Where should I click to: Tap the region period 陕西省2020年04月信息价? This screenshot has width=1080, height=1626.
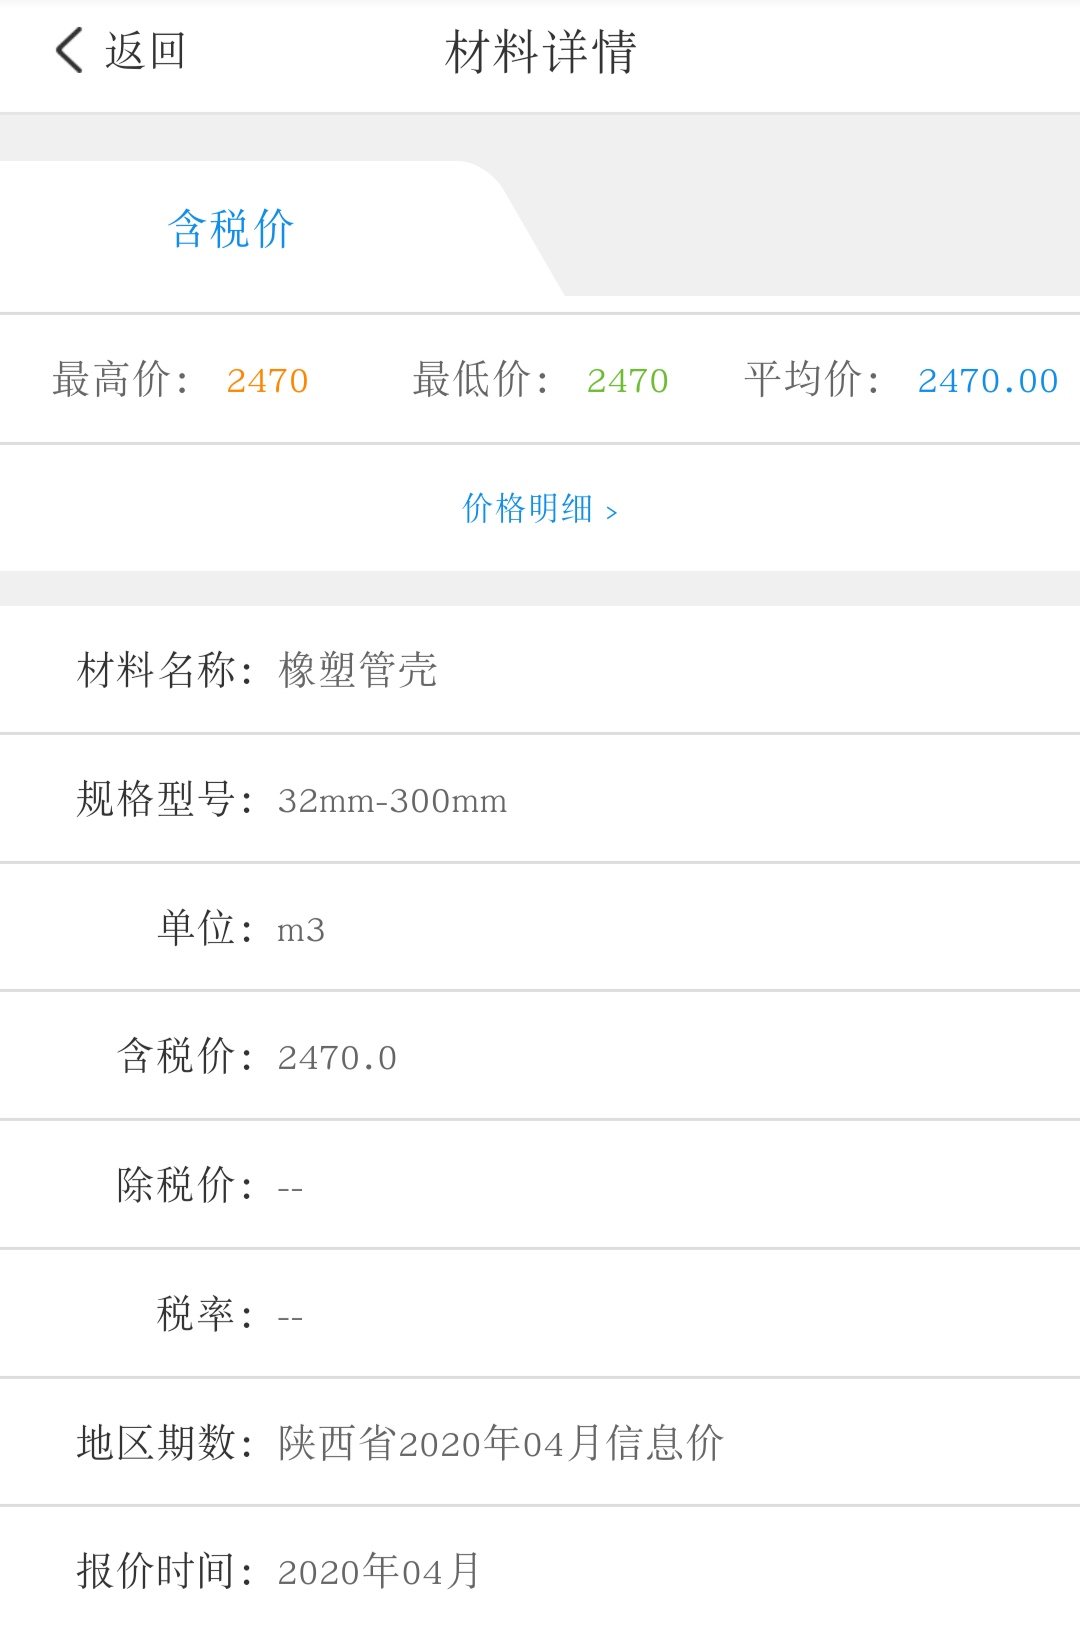[x=500, y=1443]
